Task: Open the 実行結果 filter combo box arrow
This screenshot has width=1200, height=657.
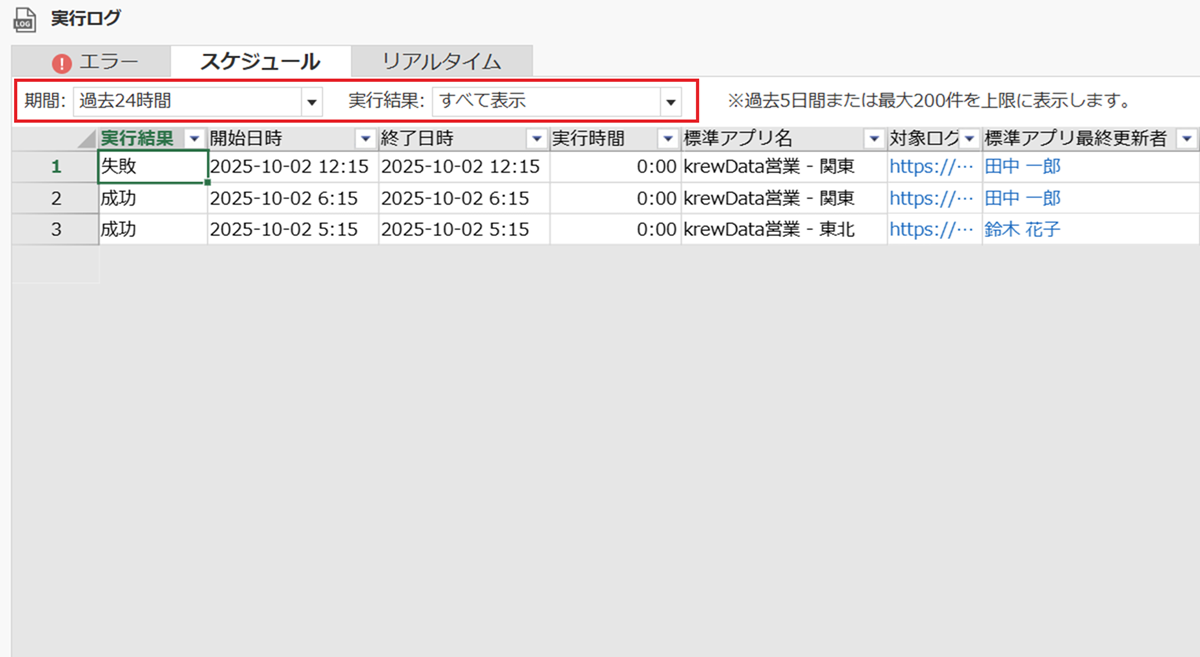Action: pyautogui.click(x=670, y=101)
